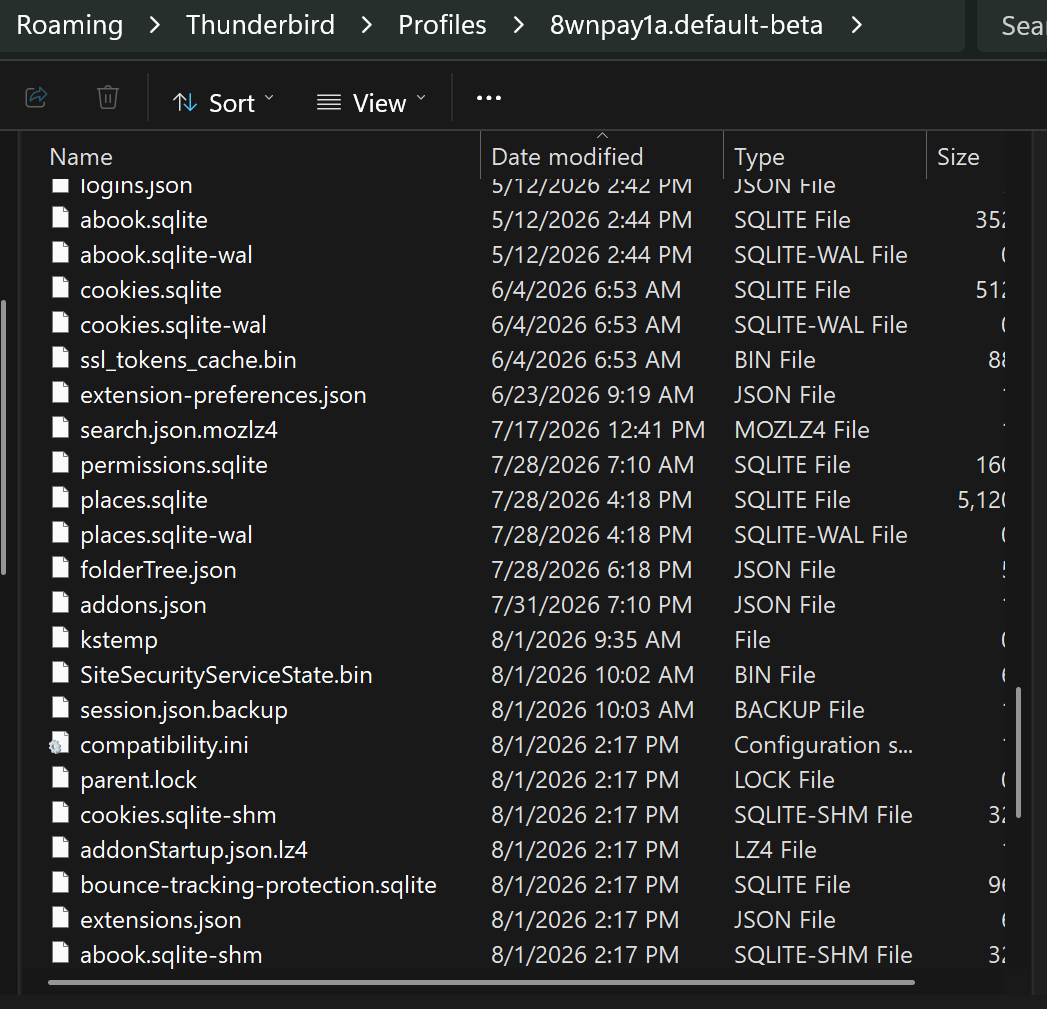Image resolution: width=1047 pixels, height=1009 pixels.
Task: Navigate to Roaming in the breadcrumb
Action: (x=69, y=25)
